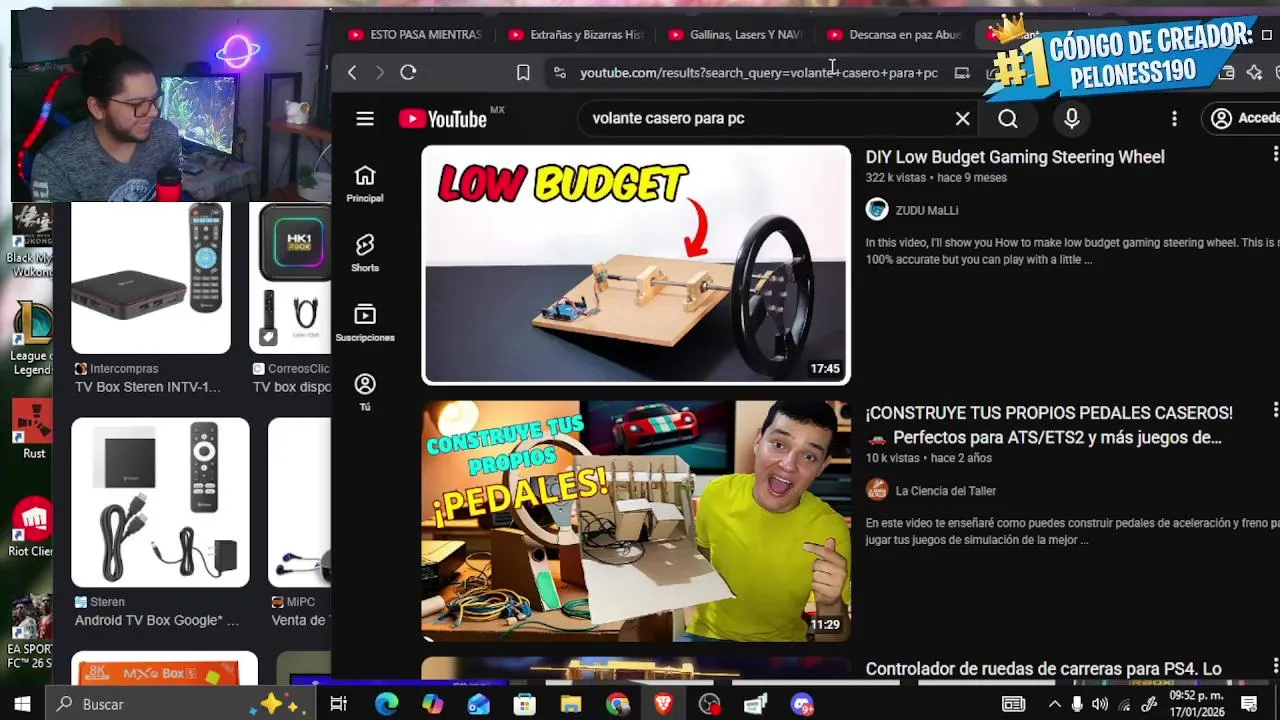The image size is (1280, 720).
Task: Reload the browser page
Action: pos(408,72)
